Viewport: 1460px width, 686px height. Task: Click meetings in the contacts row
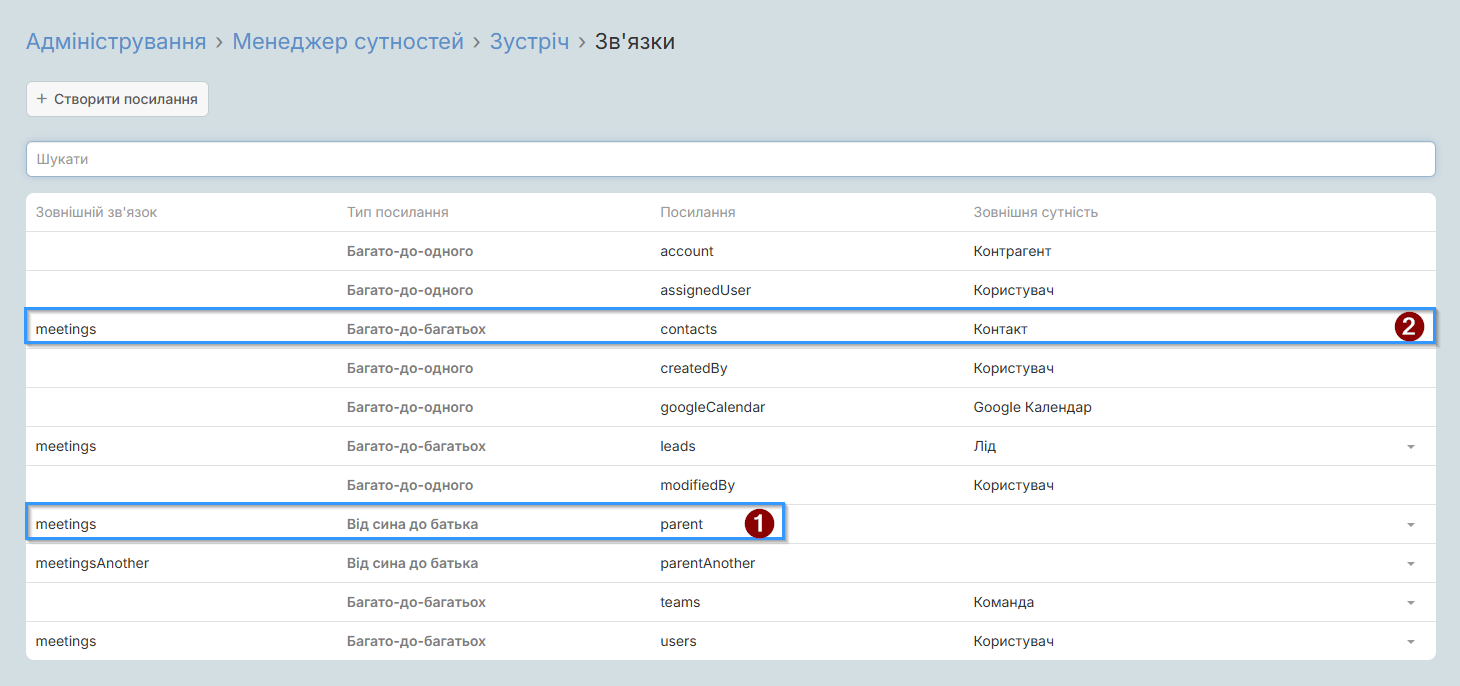(66, 329)
